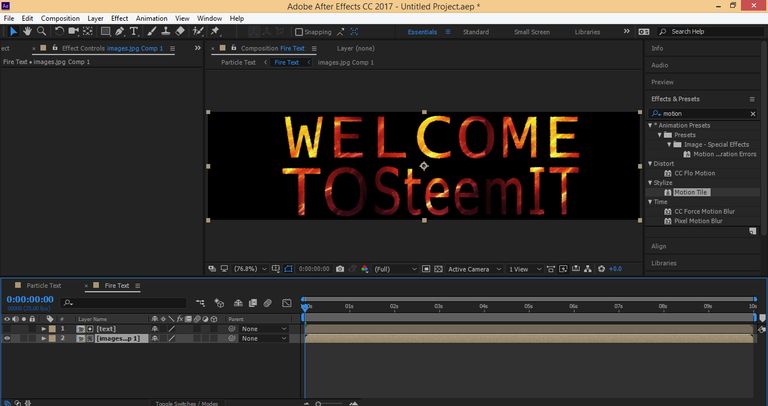Hide the [images...p 1] layer visibility
The height and width of the screenshot is (406, 768).
pos(7,338)
